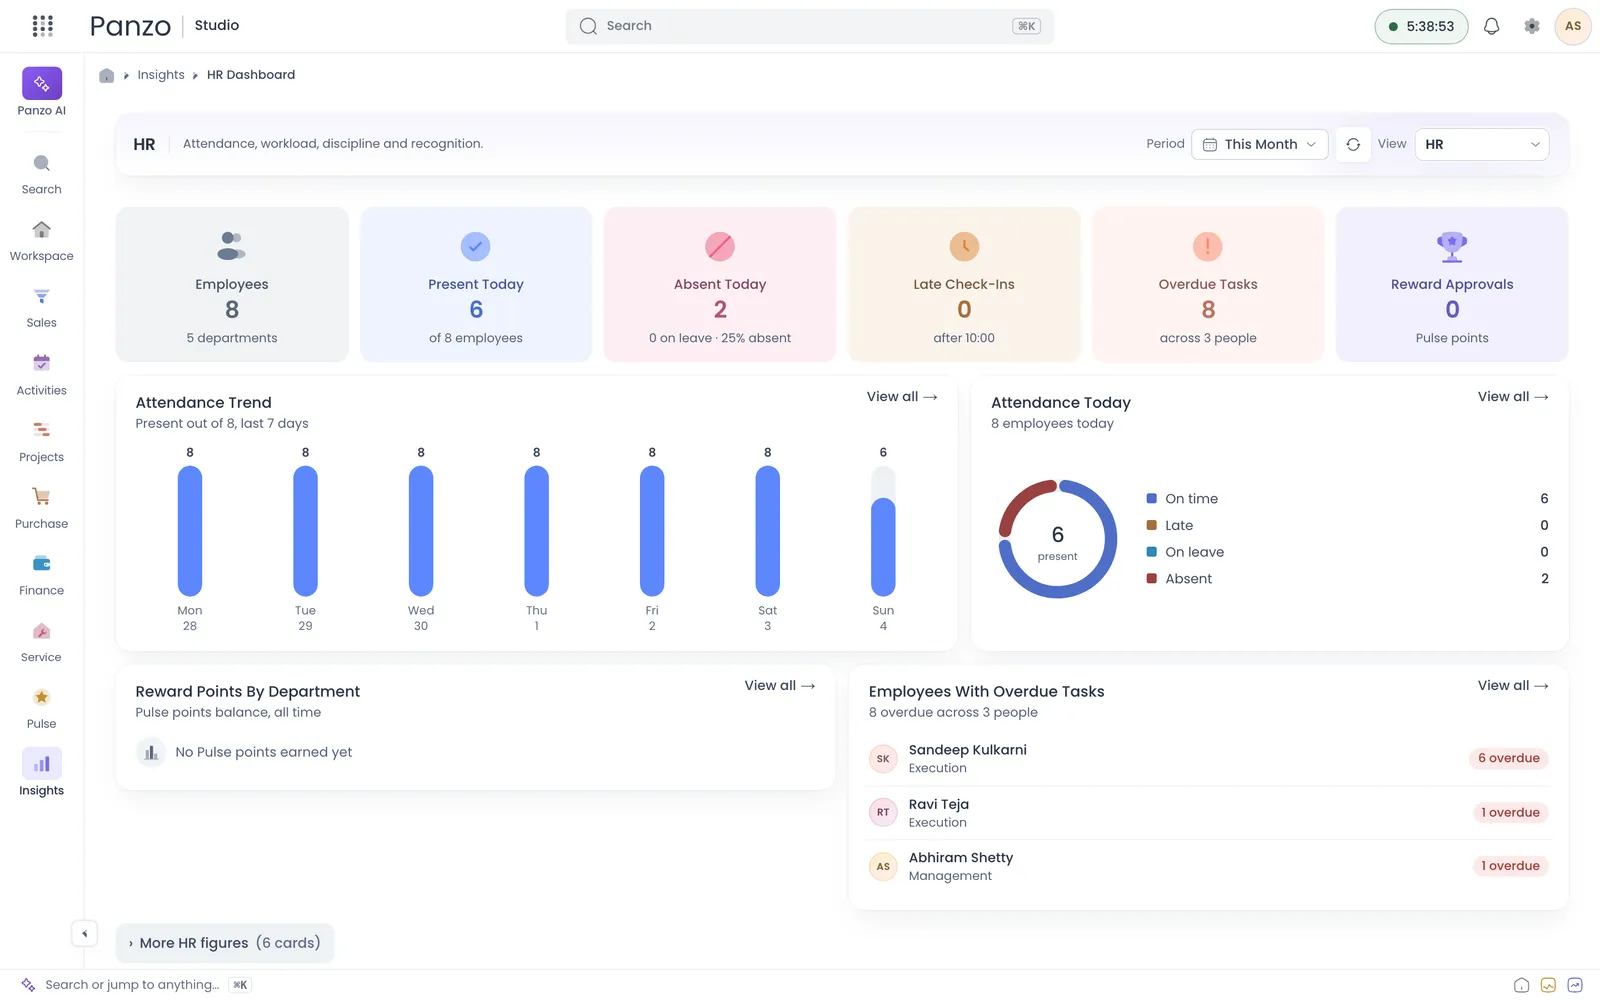This screenshot has height=1000, width=1600.
Task: Click Search or jump to anything bar
Action: click(x=135, y=985)
